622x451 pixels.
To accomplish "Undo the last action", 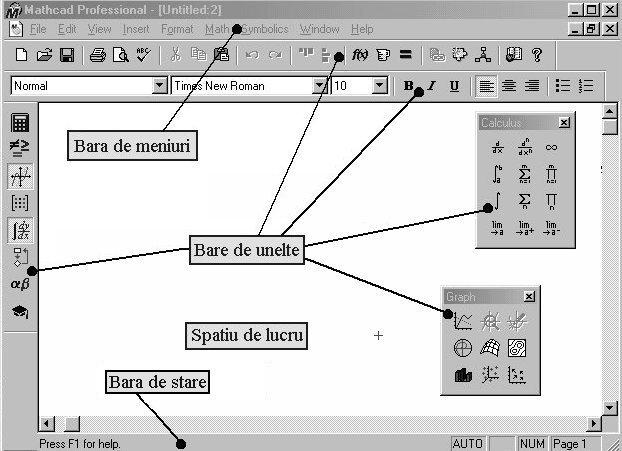I will point(252,55).
